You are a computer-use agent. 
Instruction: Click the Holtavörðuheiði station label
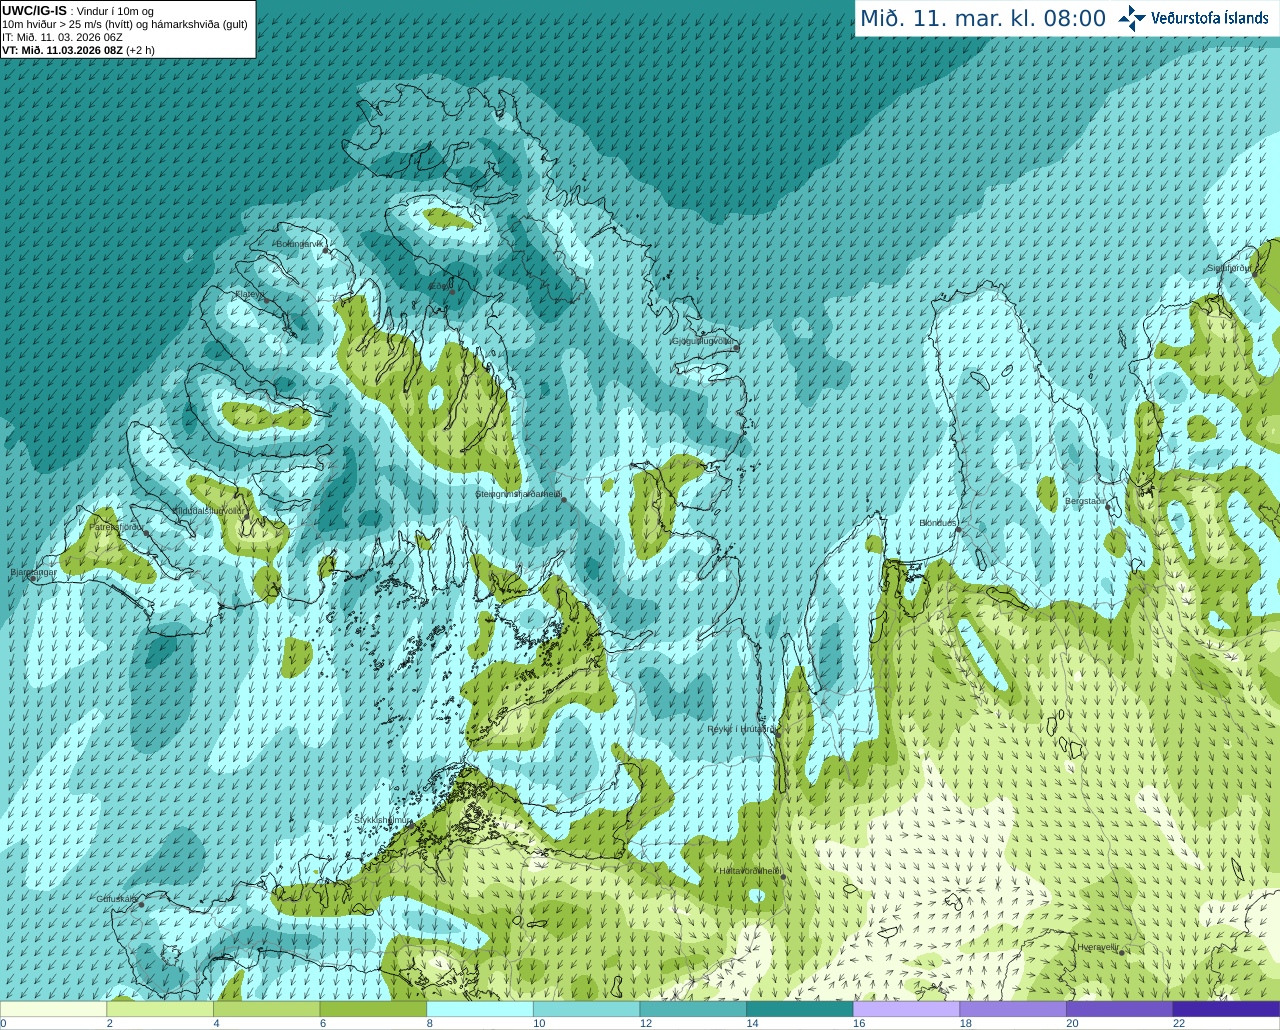(x=750, y=871)
